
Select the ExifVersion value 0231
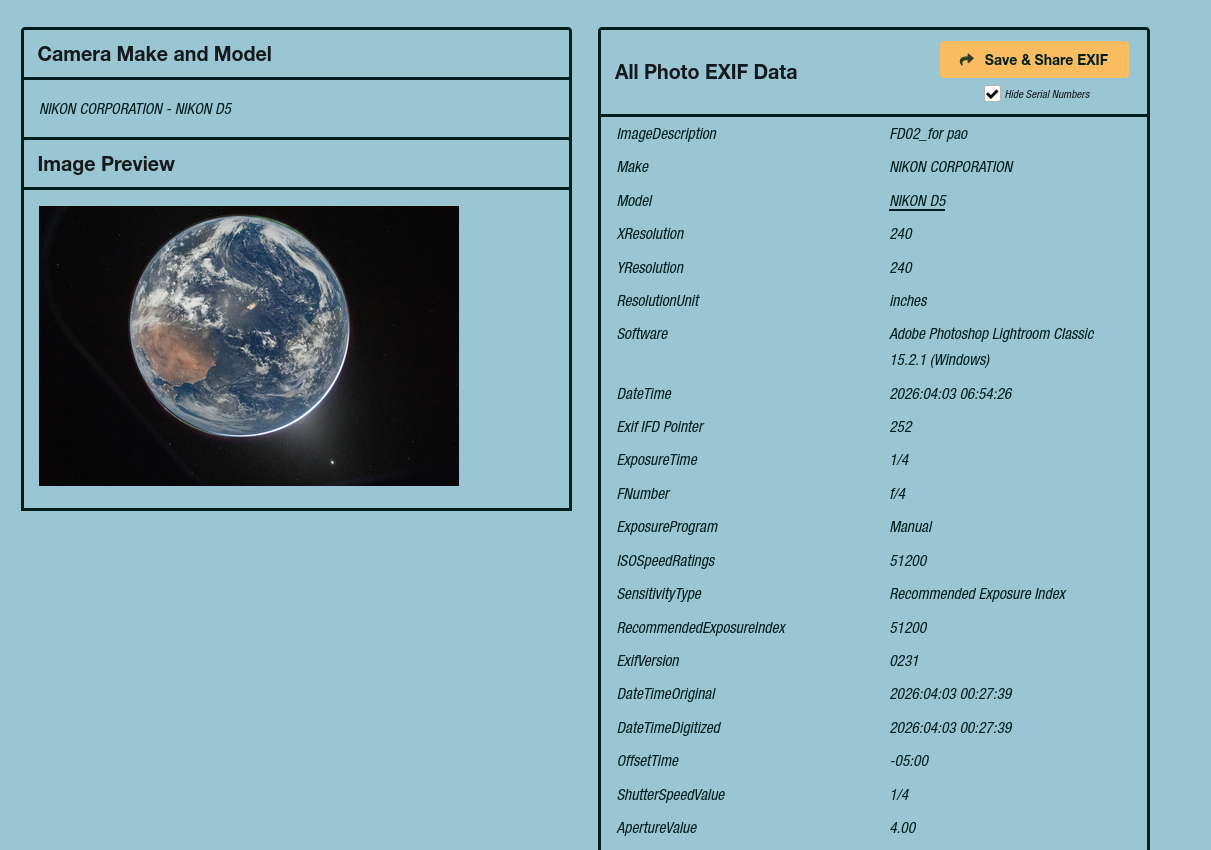point(904,661)
